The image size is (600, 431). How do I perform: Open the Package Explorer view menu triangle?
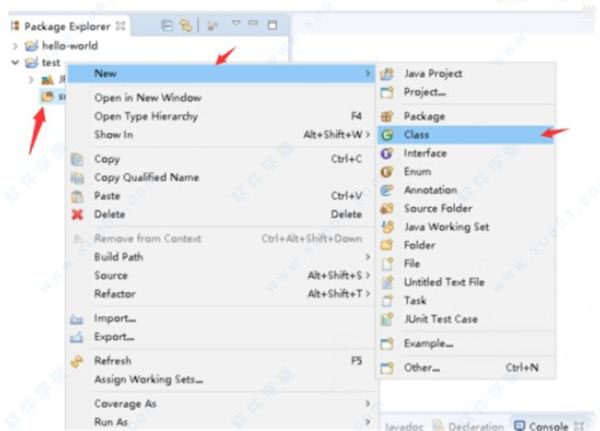236,25
